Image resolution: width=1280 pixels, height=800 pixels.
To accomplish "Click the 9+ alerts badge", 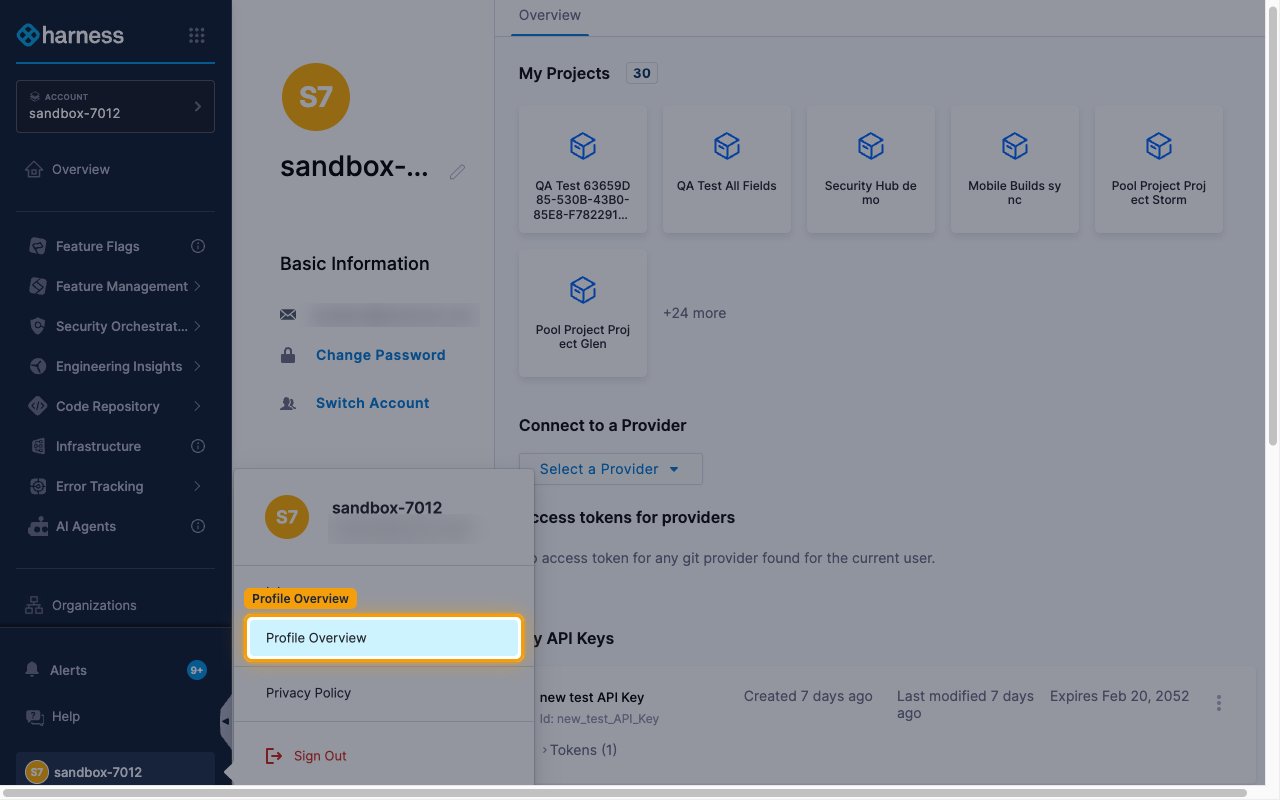I will (x=197, y=670).
